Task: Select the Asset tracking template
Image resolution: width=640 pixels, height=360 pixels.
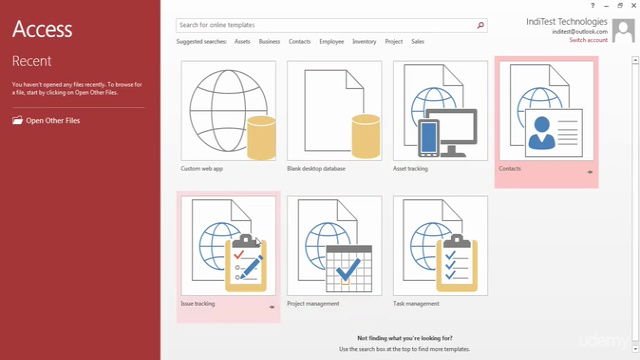Action: click(x=440, y=111)
